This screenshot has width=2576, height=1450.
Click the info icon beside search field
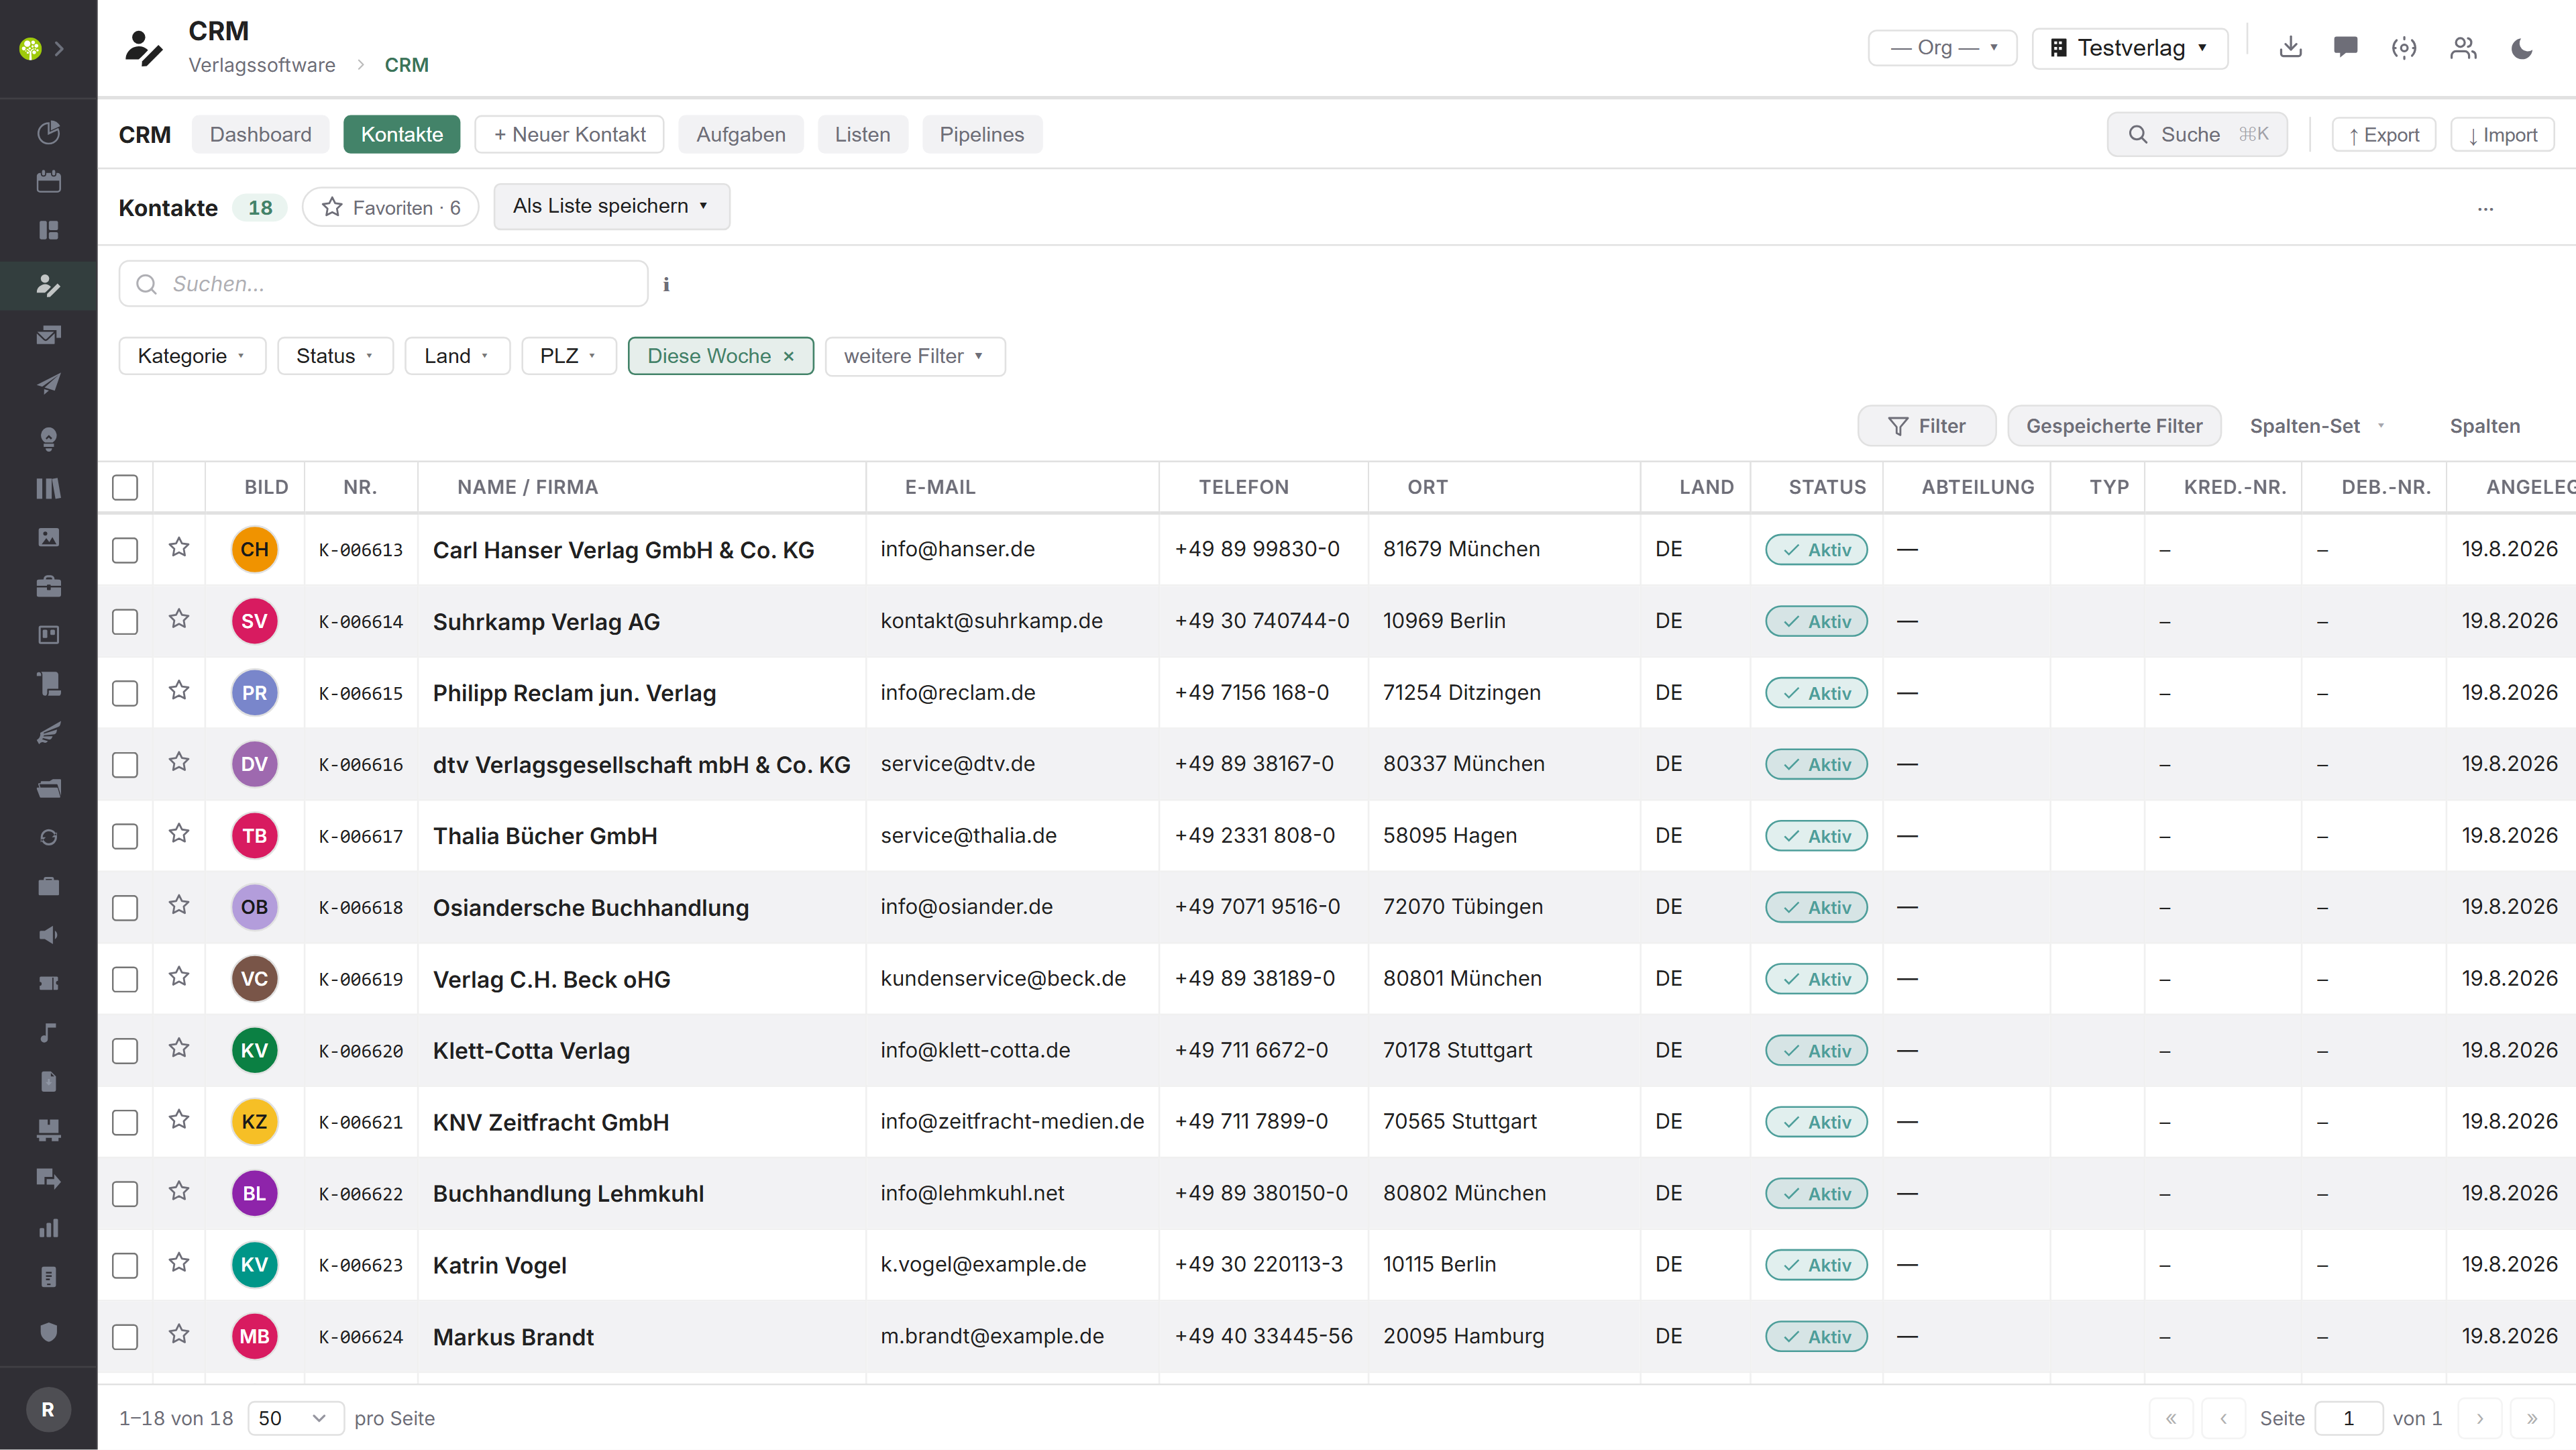pyautogui.click(x=666, y=285)
